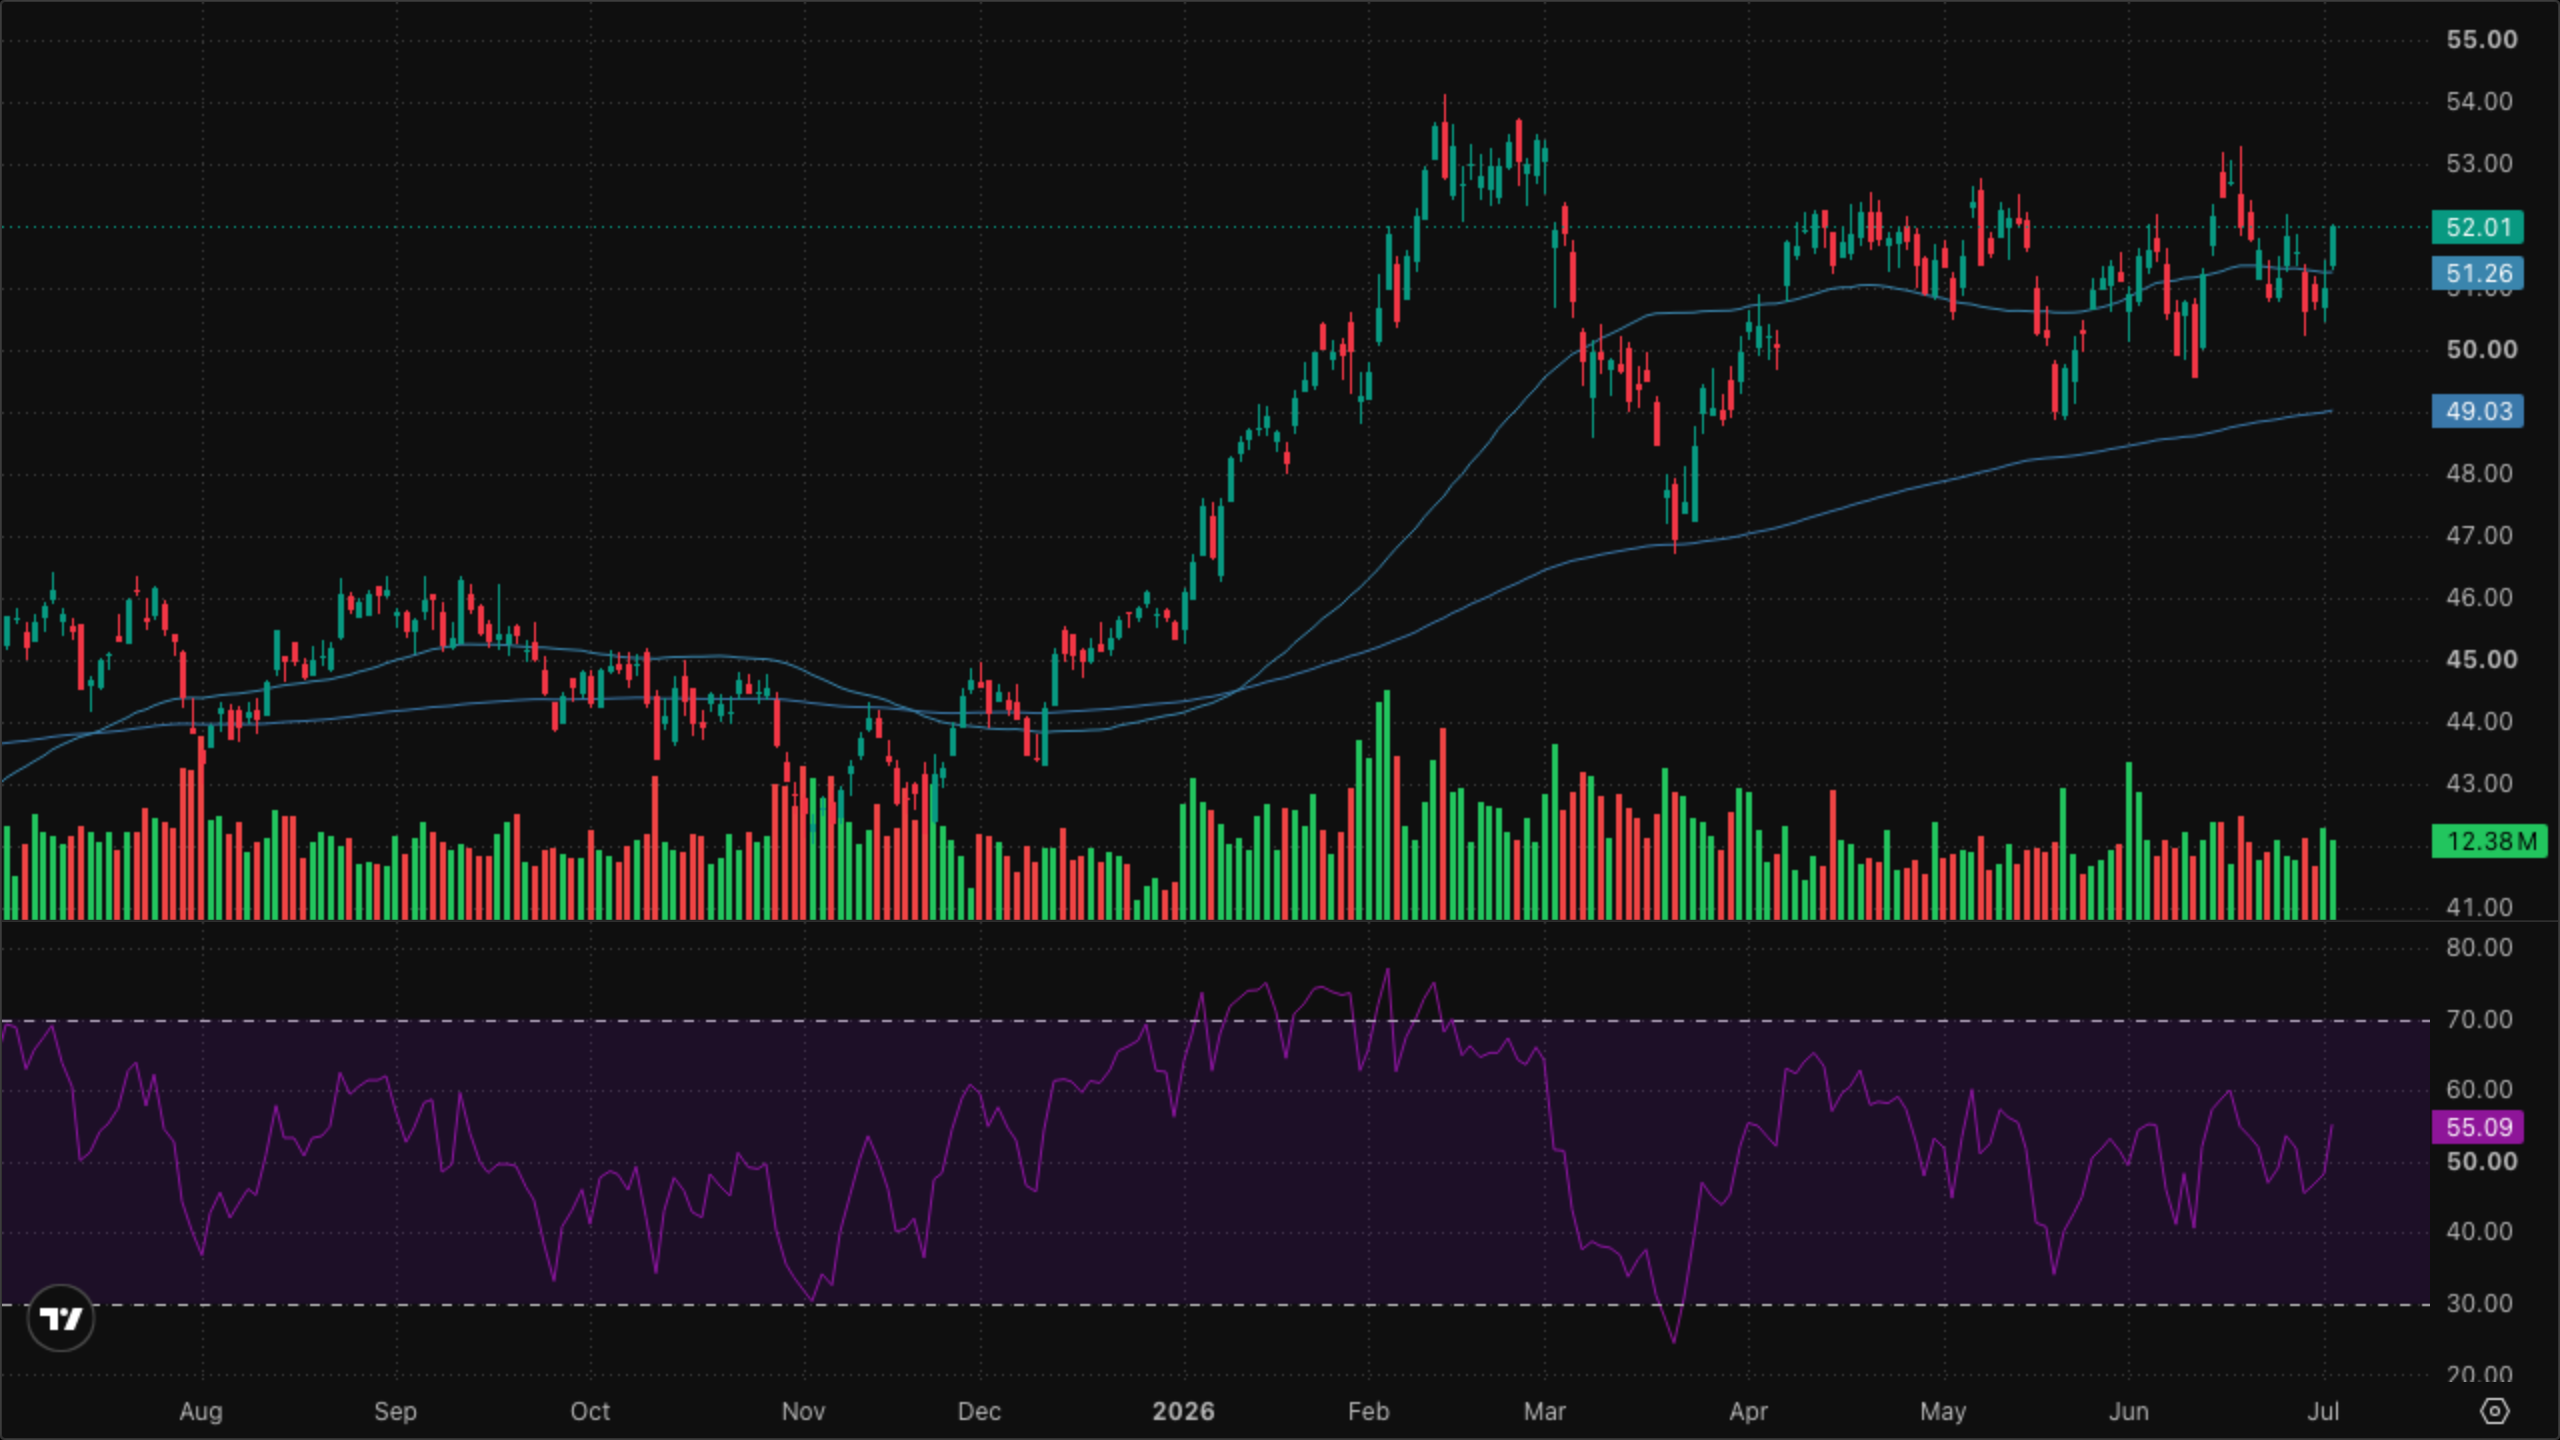Click the 55.00 price scale label
This screenshot has width=2560, height=1440.
coord(2482,39)
